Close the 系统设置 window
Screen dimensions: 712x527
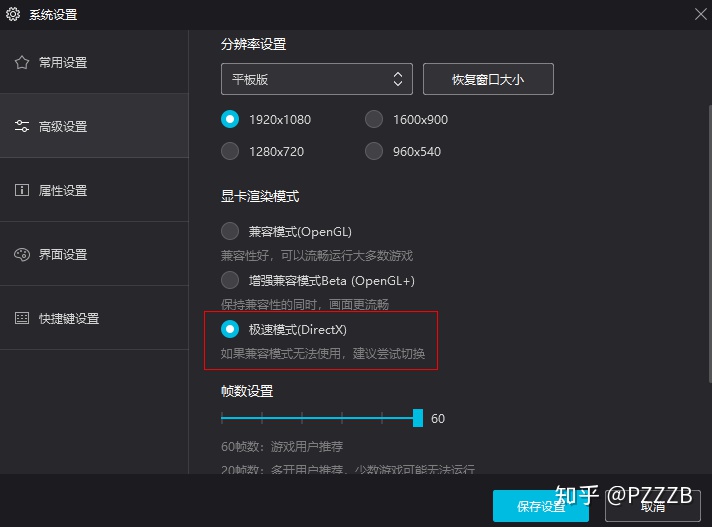(x=701, y=14)
